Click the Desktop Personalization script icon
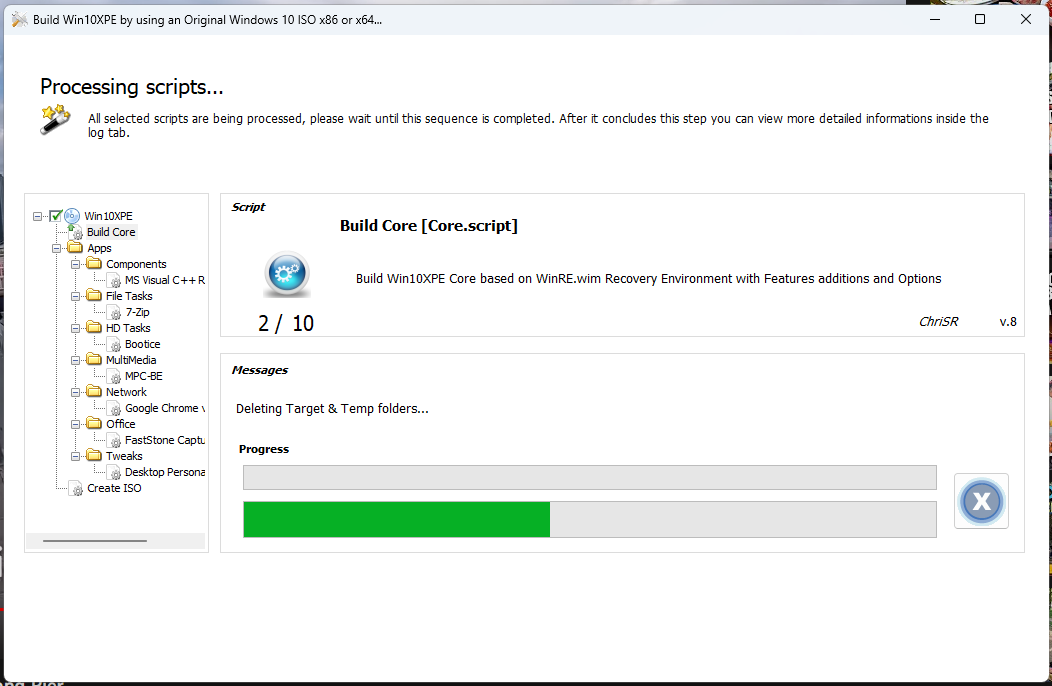 115,473
